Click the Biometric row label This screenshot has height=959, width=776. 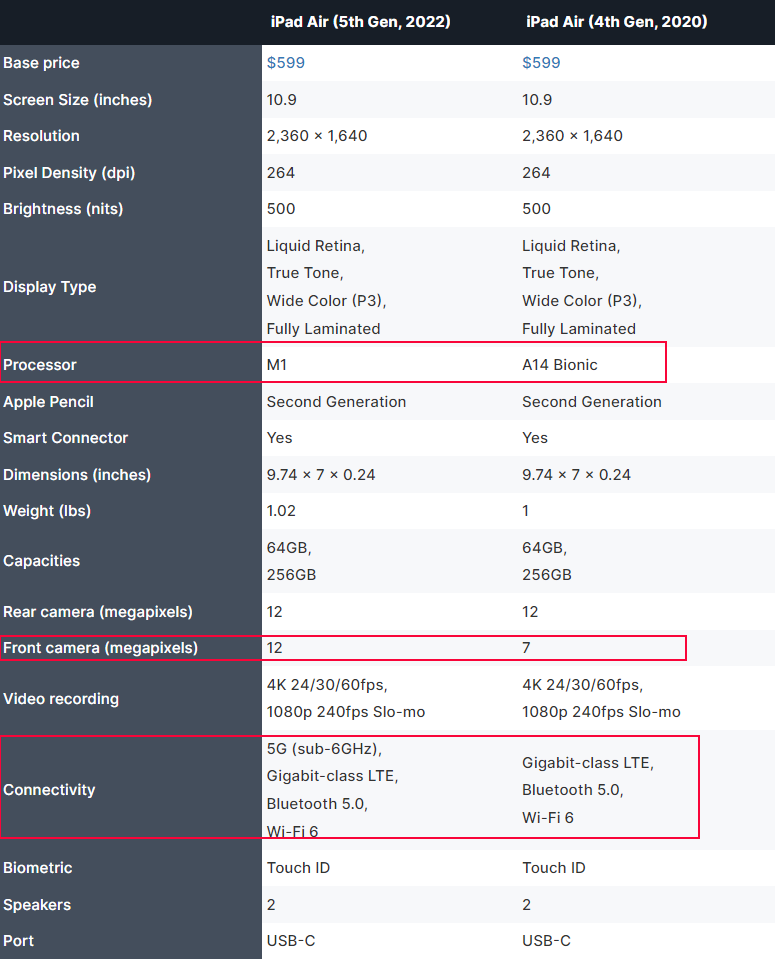coord(37,868)
